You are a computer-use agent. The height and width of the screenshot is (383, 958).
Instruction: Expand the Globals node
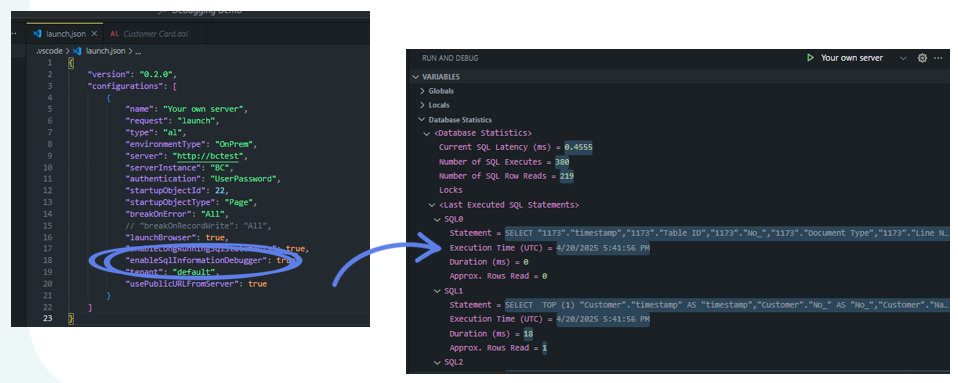point(422,91)
